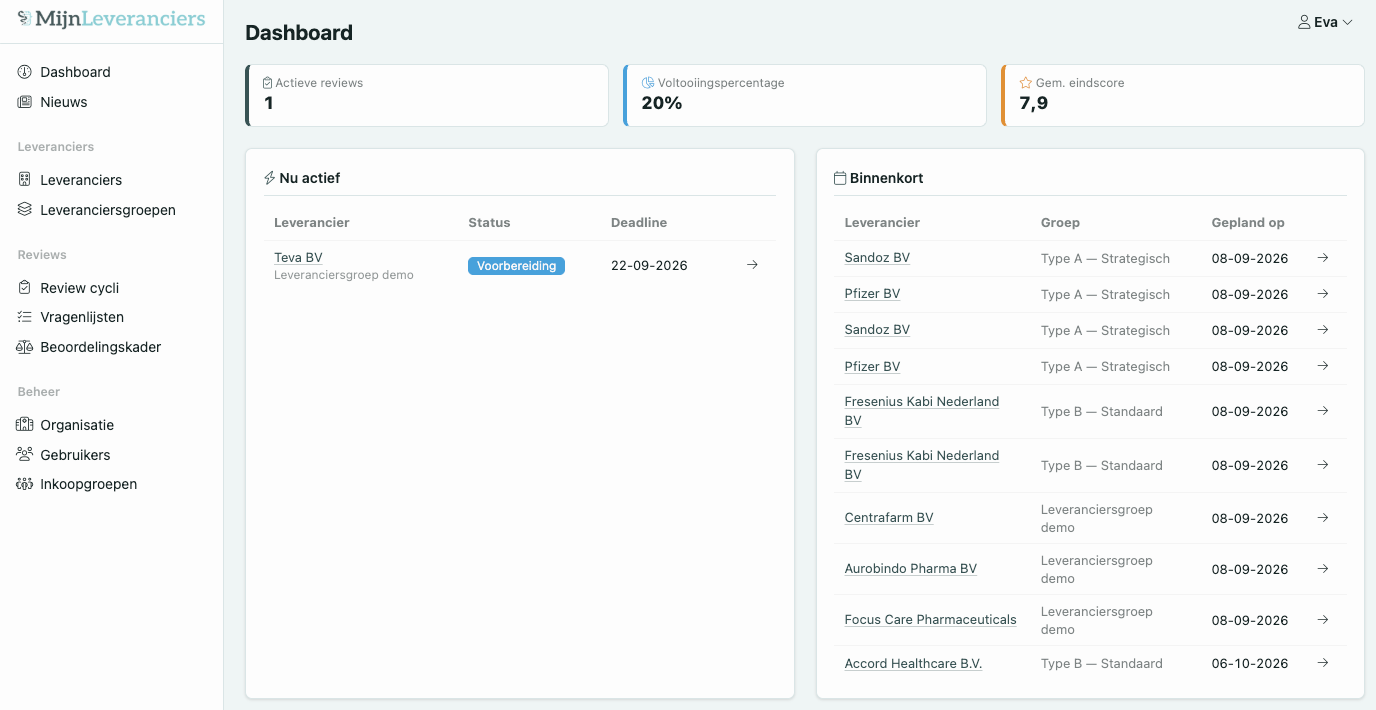This screenshot has height=710, width=1376.
Task: Click the arrow for Focus Care Pharmaceuticals
Action: 1323,620
